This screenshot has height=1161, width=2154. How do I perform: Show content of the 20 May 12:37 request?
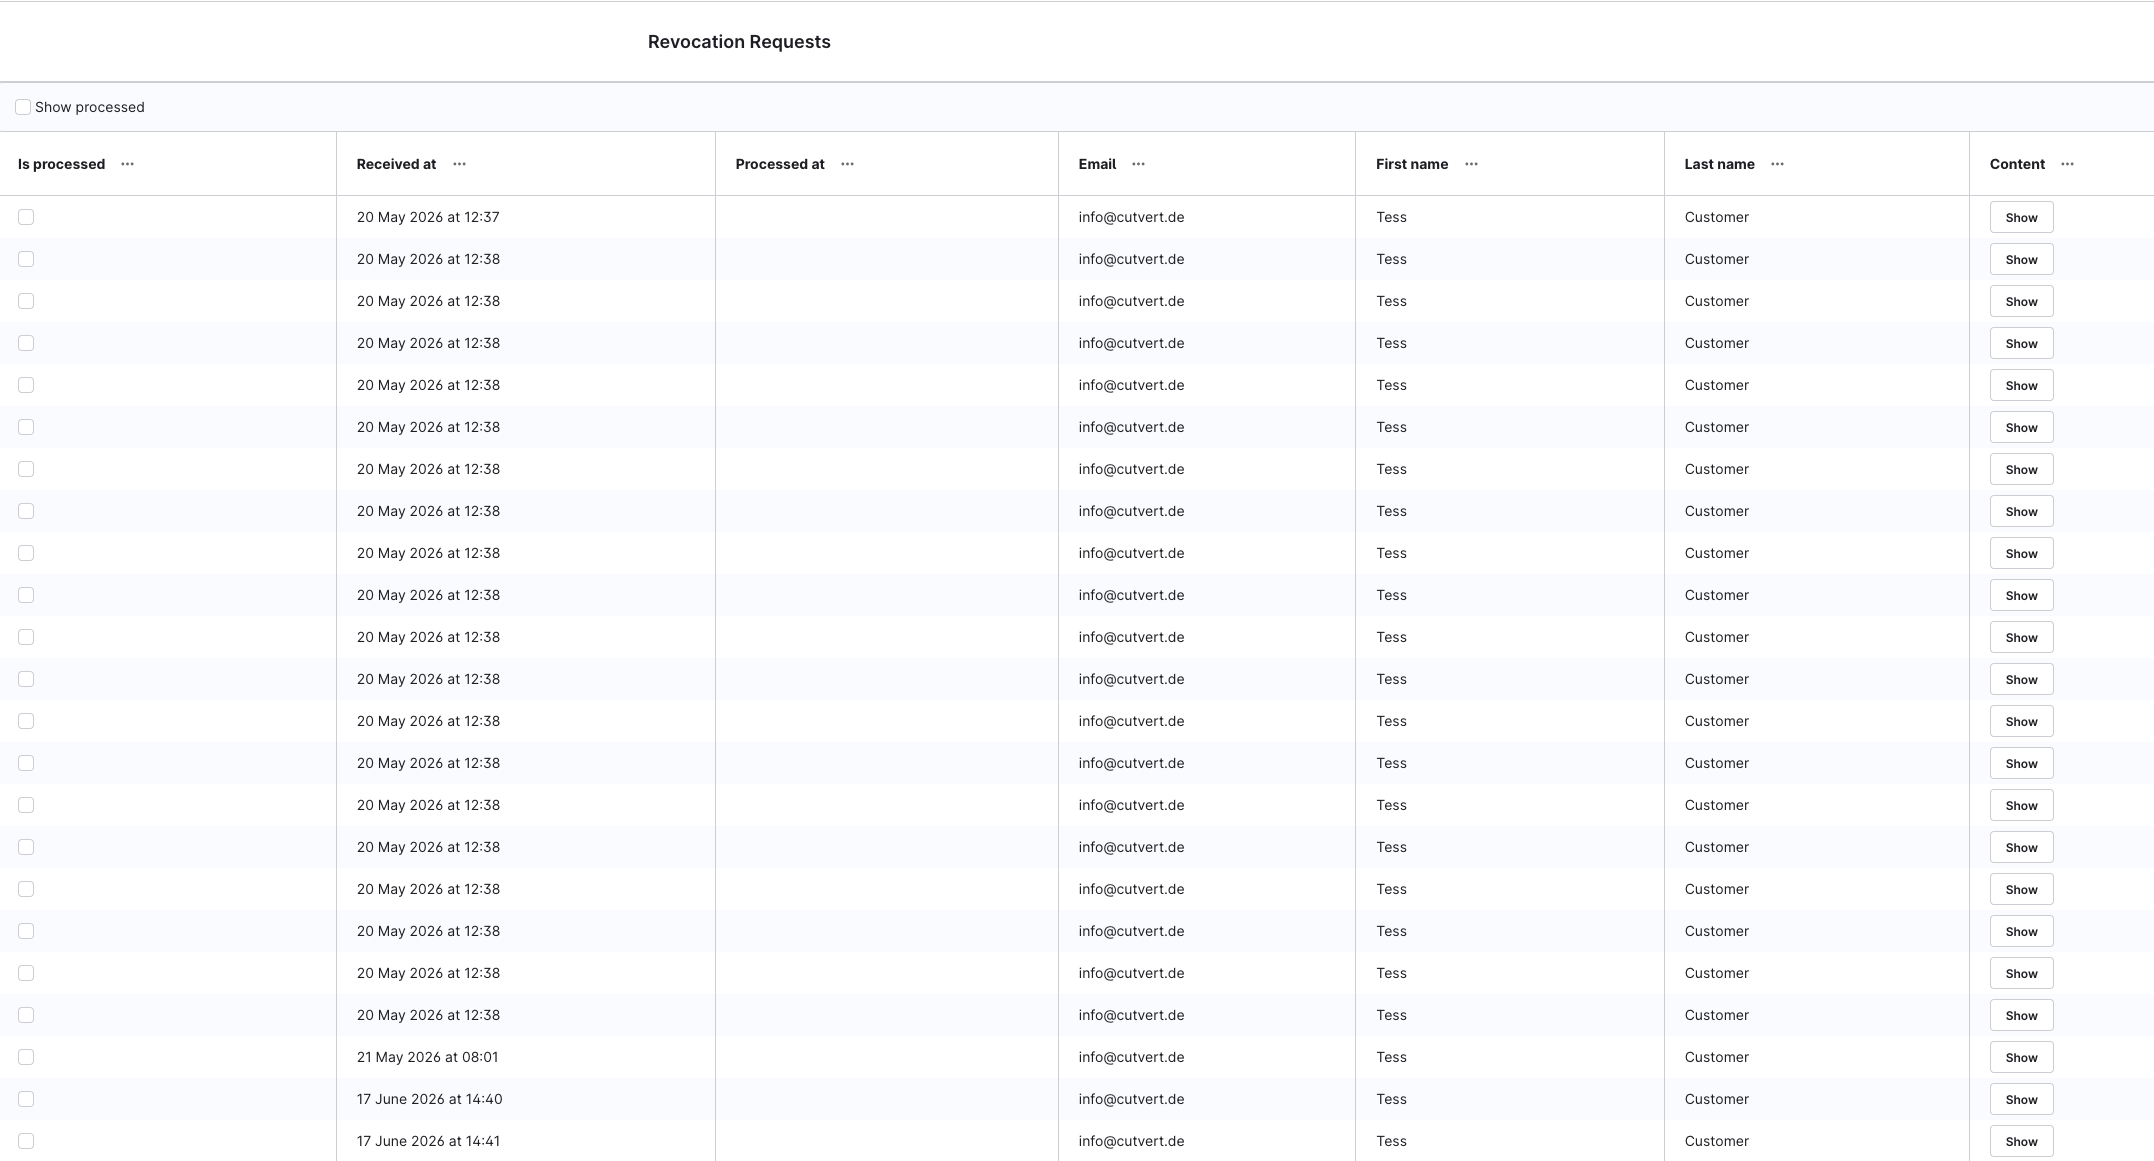click(2021, 217)
